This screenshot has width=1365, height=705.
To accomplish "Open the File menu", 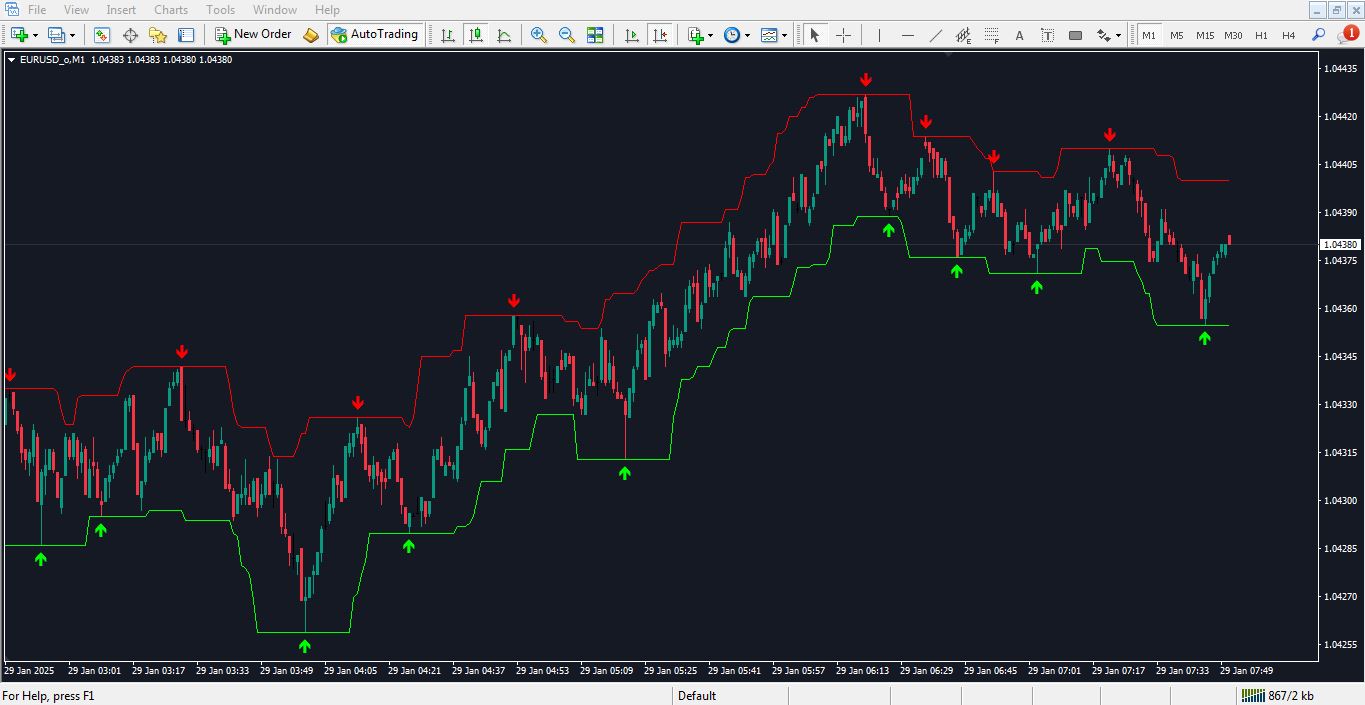I will (x=37, y=9).
